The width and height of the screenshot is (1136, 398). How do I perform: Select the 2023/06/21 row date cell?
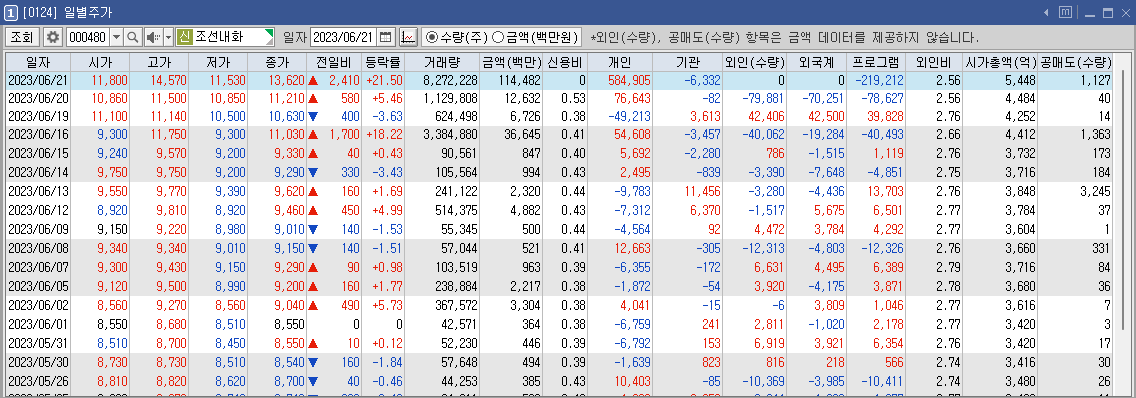click(37, 80)
